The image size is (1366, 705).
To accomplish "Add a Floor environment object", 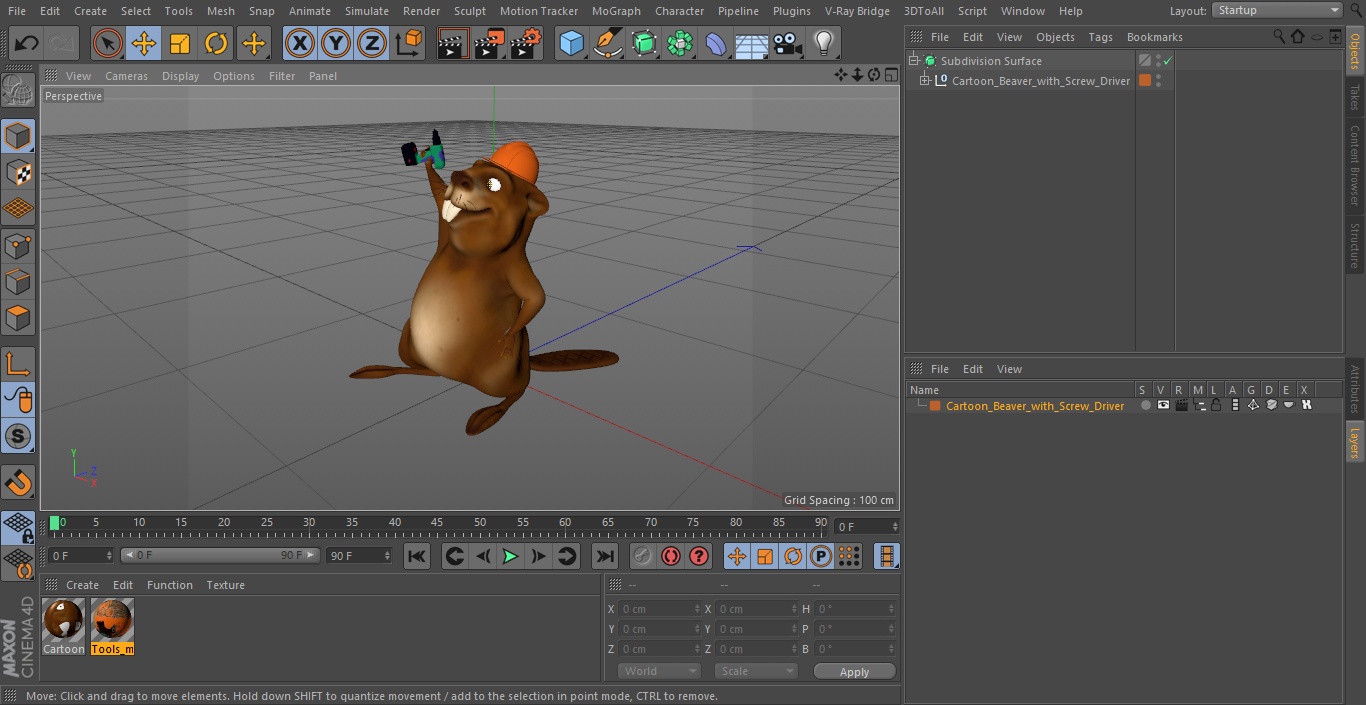I will [x=752, y=43].
